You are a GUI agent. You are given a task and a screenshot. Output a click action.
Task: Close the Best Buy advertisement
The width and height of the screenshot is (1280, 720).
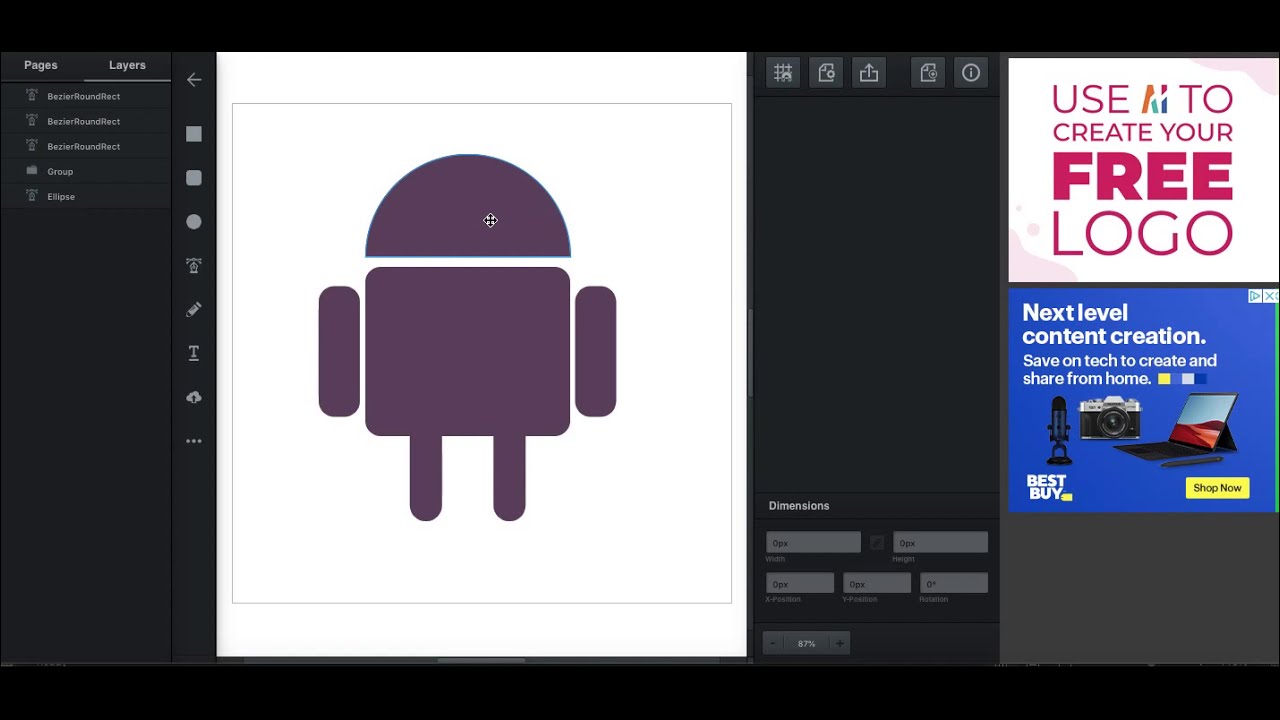coord(1271,296)
